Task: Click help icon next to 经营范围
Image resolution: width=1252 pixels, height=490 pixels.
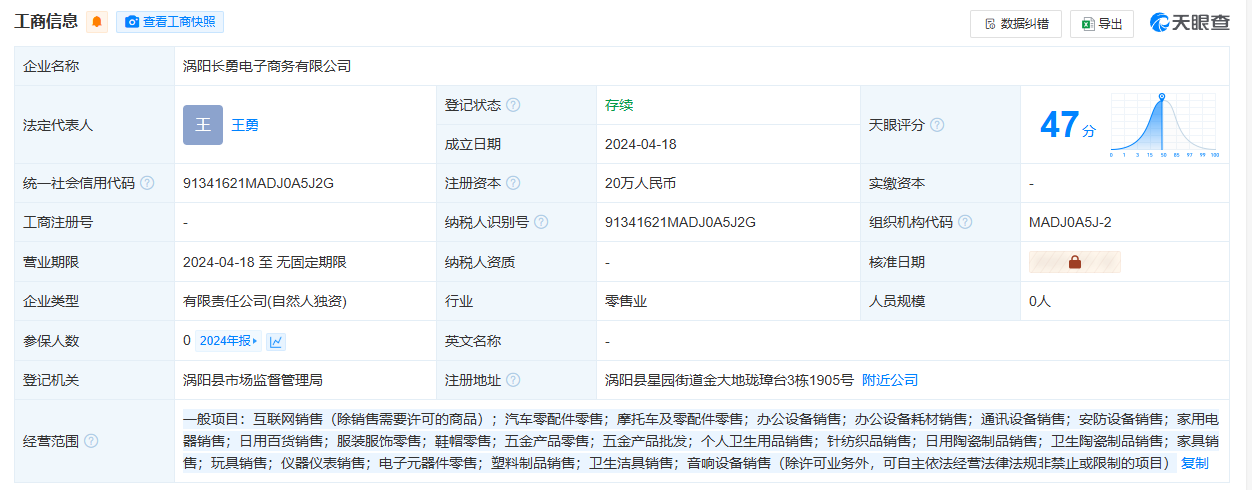Action: 91,441
